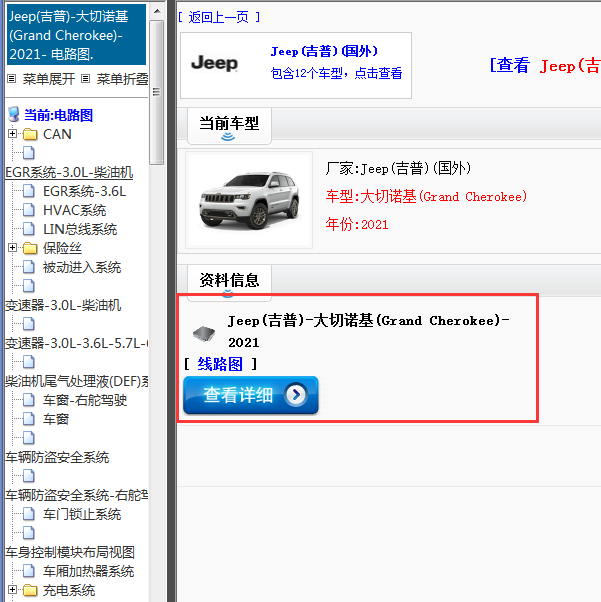The height and width of the screenshot is (602, 601).
Task: Click the document icon beside LIN总线系统
Action: pyautogui.click(x=28, y=229)
